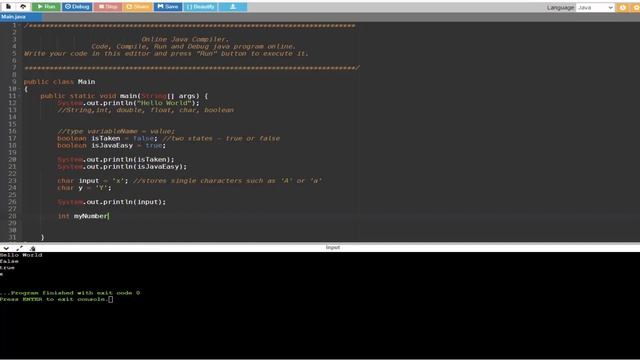The height and width of the screenshot is (360, 640).
Task: Click the "char input = 'x';" line
Action: 93,181
